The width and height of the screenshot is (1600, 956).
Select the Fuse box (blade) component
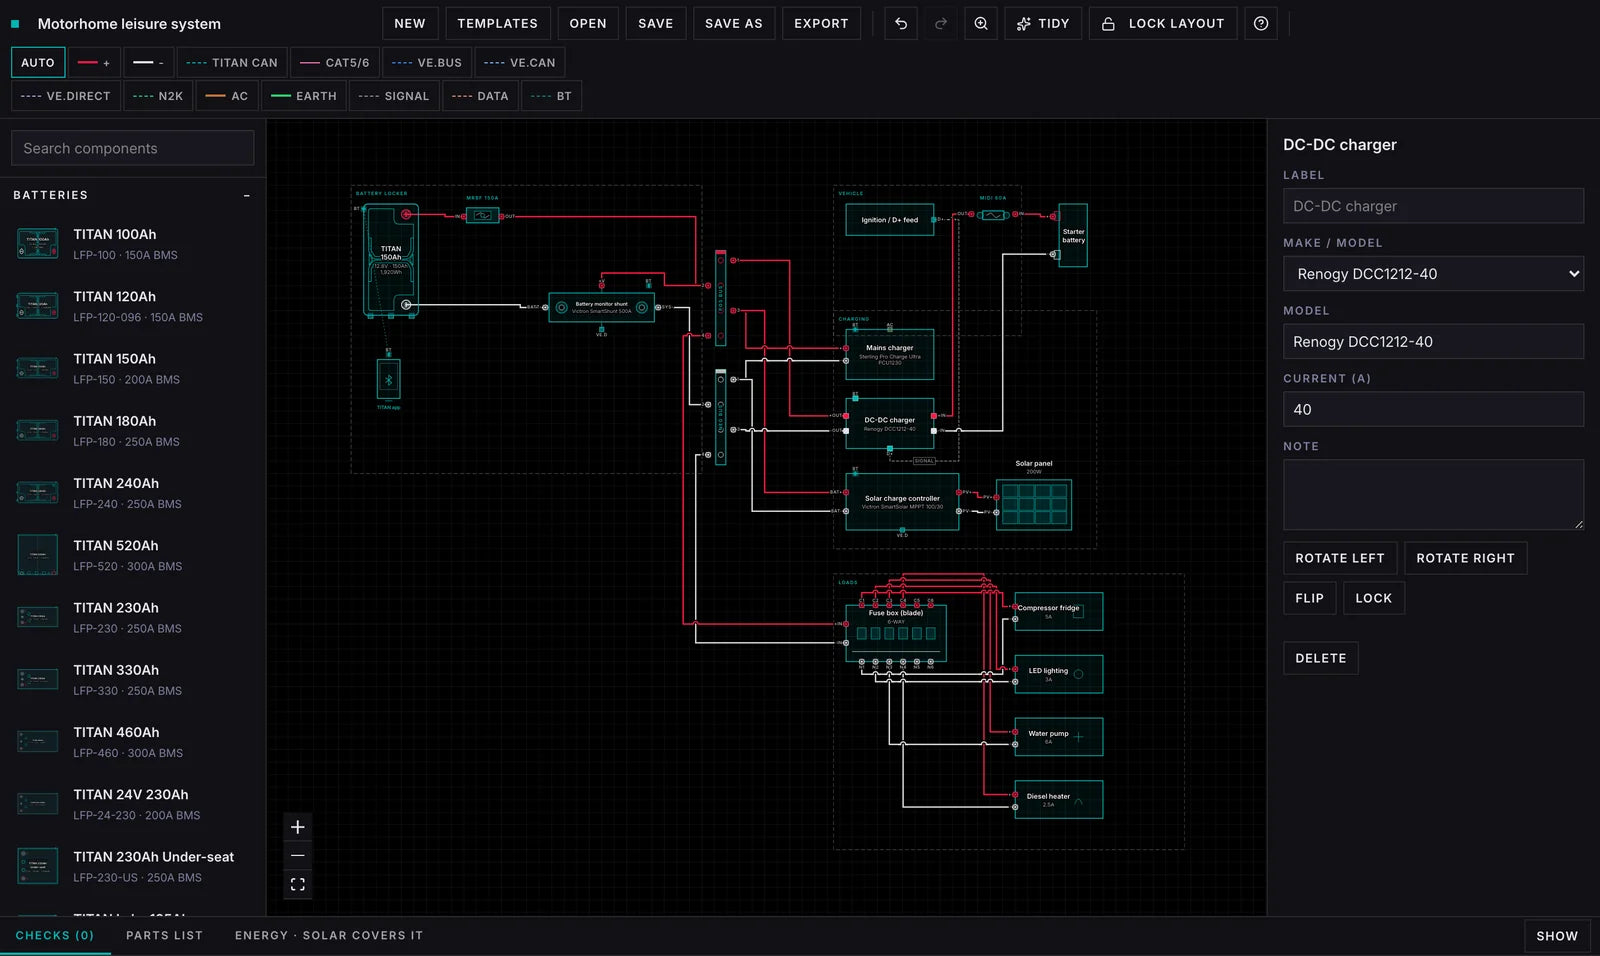click(896, 632)
